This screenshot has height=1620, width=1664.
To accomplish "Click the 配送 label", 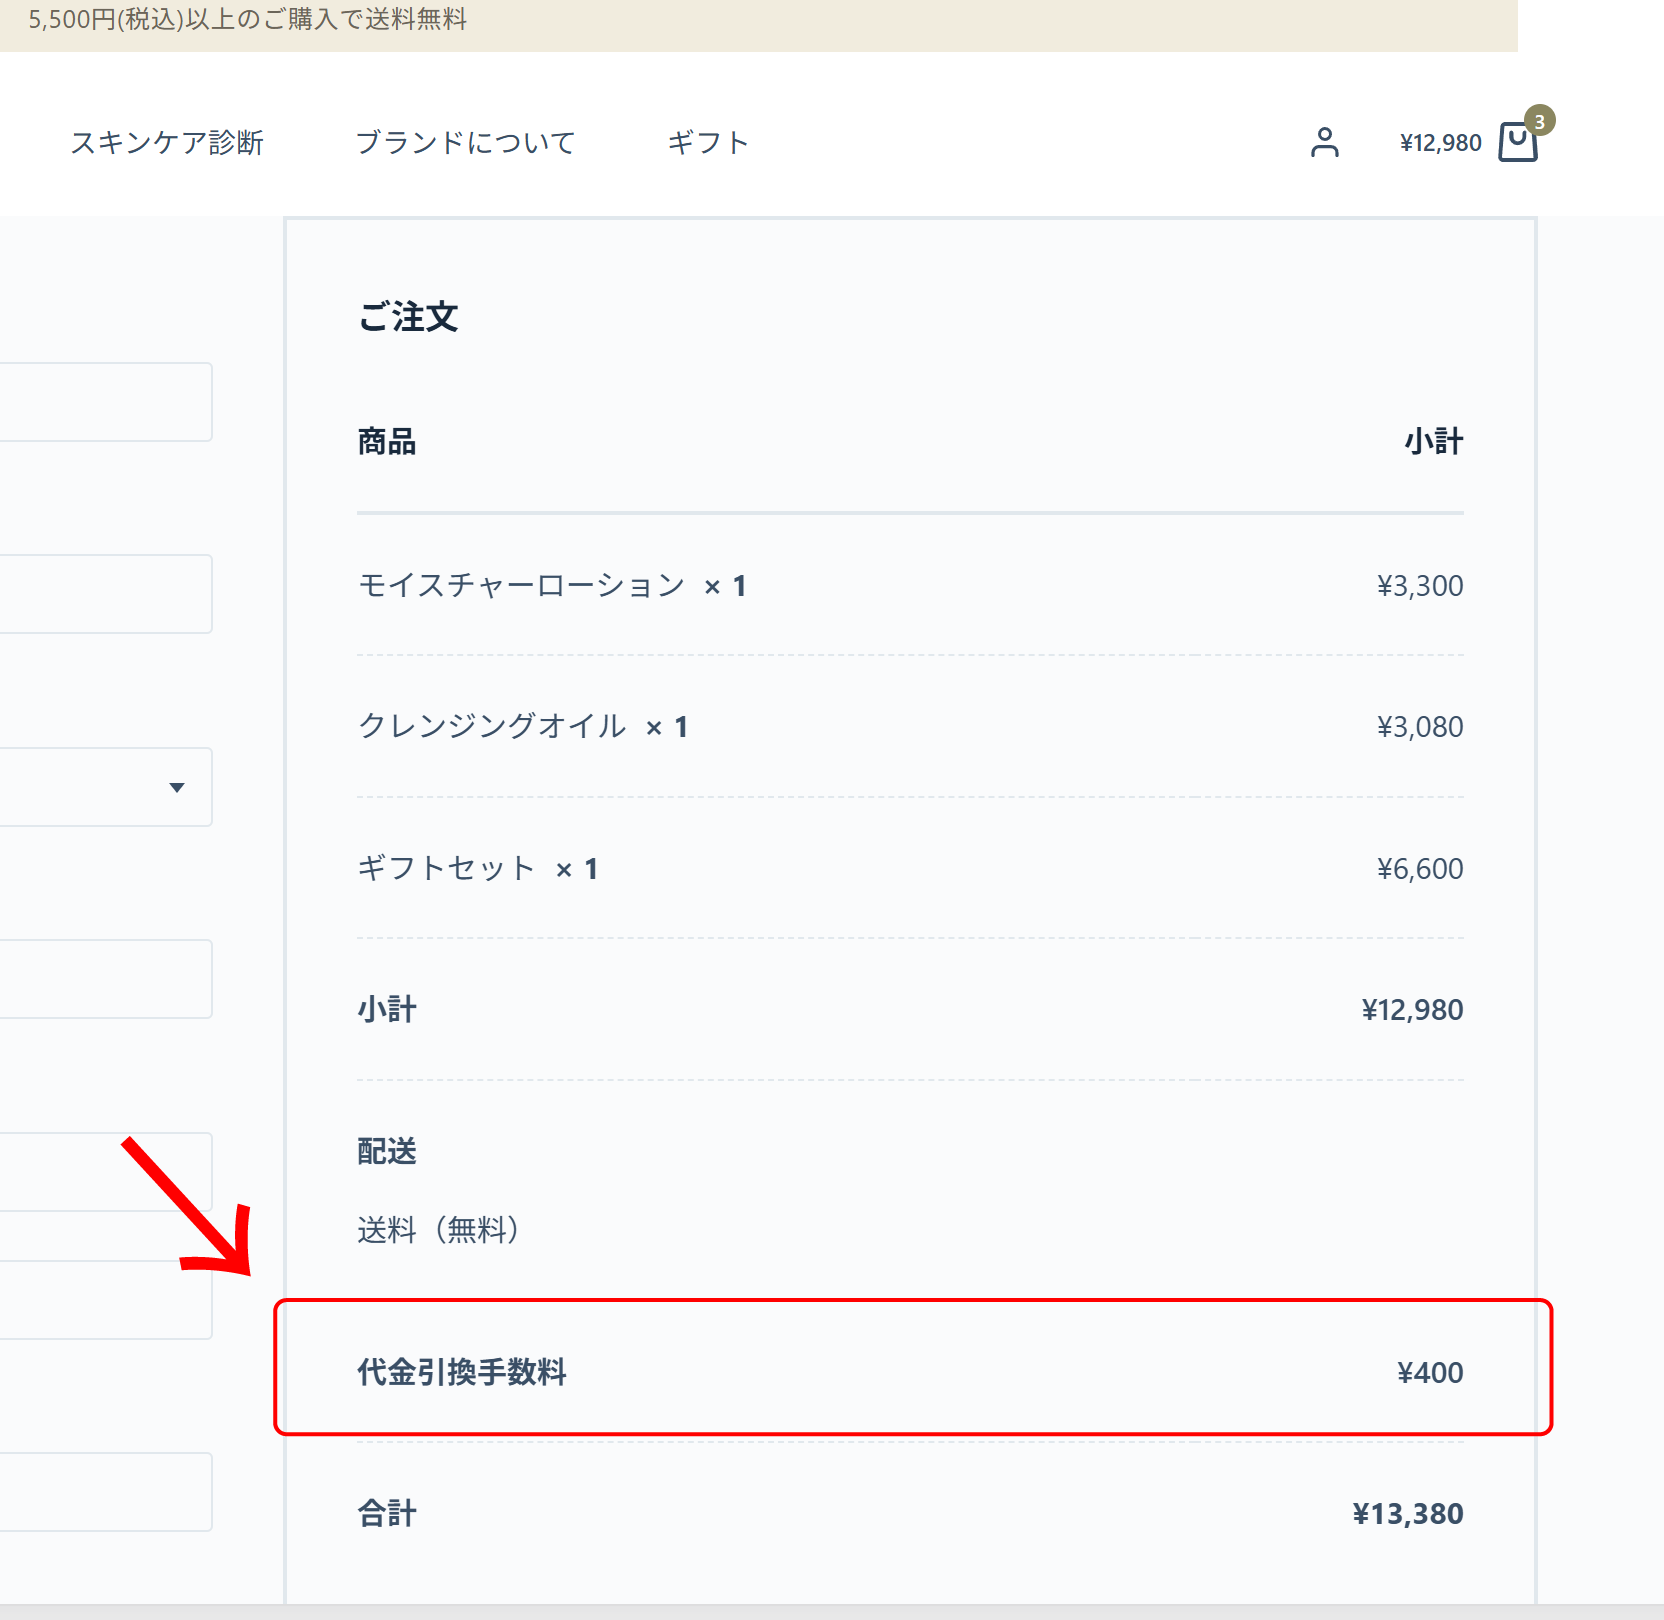I will (387, 1152).
